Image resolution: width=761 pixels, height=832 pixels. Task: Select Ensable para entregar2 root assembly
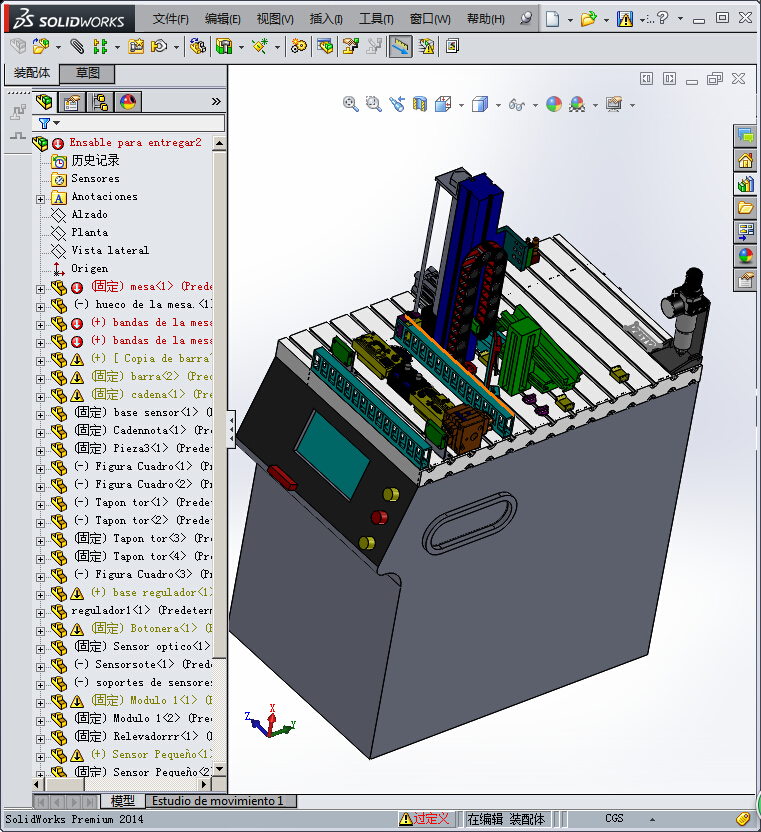pos(135,143)
